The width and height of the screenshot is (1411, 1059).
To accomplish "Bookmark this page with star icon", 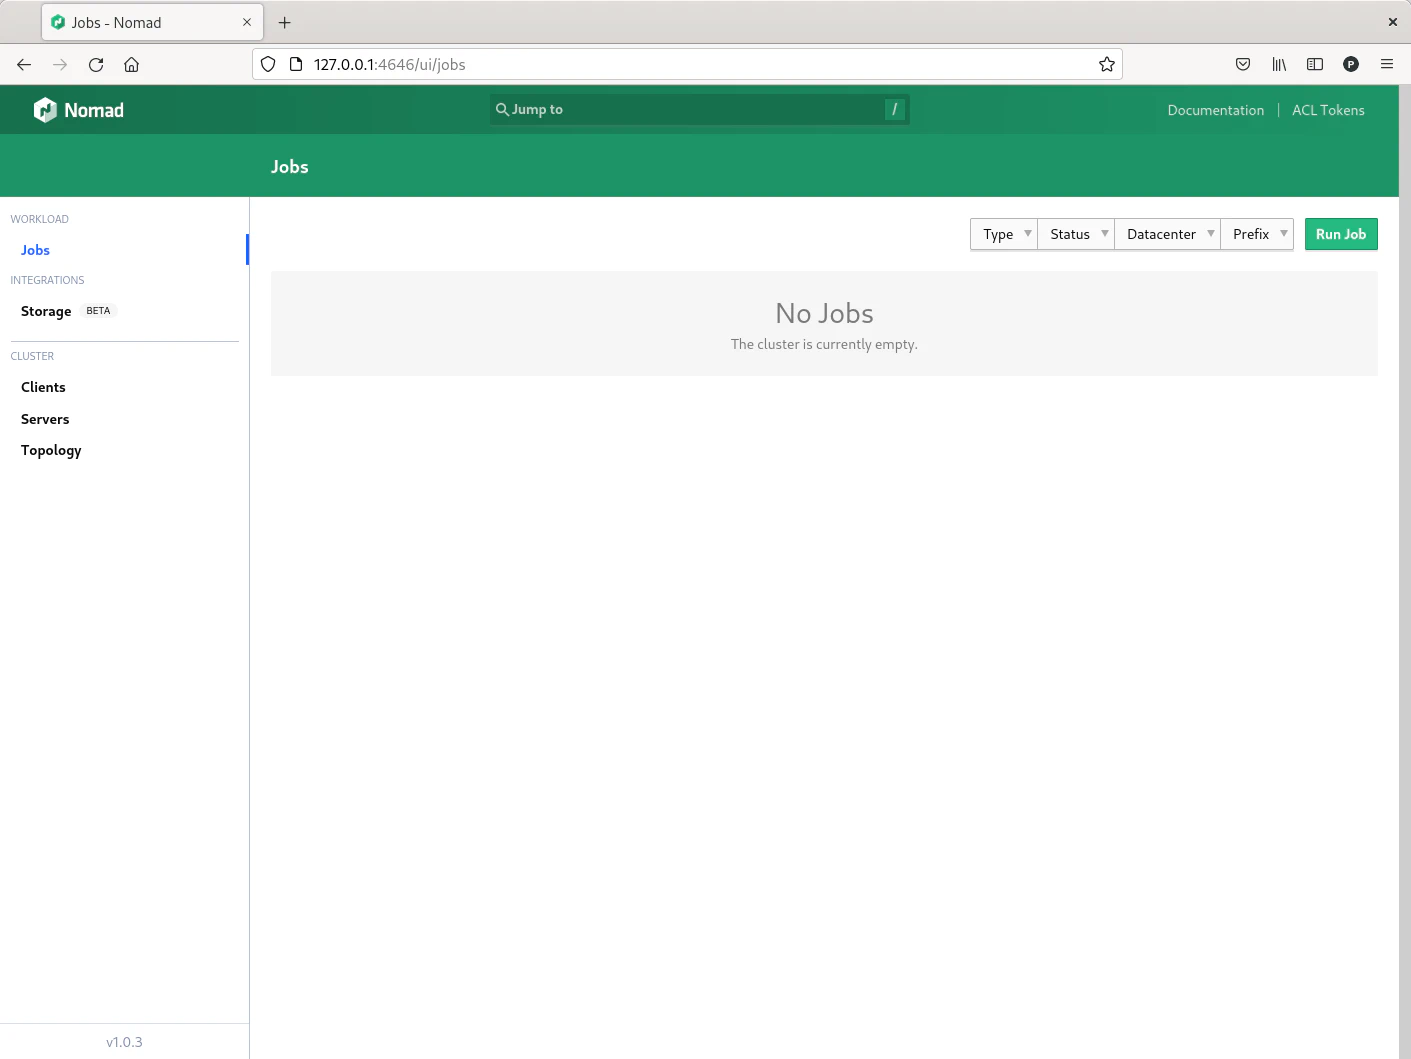I will pyautogui.click(x=1106, y=65).
